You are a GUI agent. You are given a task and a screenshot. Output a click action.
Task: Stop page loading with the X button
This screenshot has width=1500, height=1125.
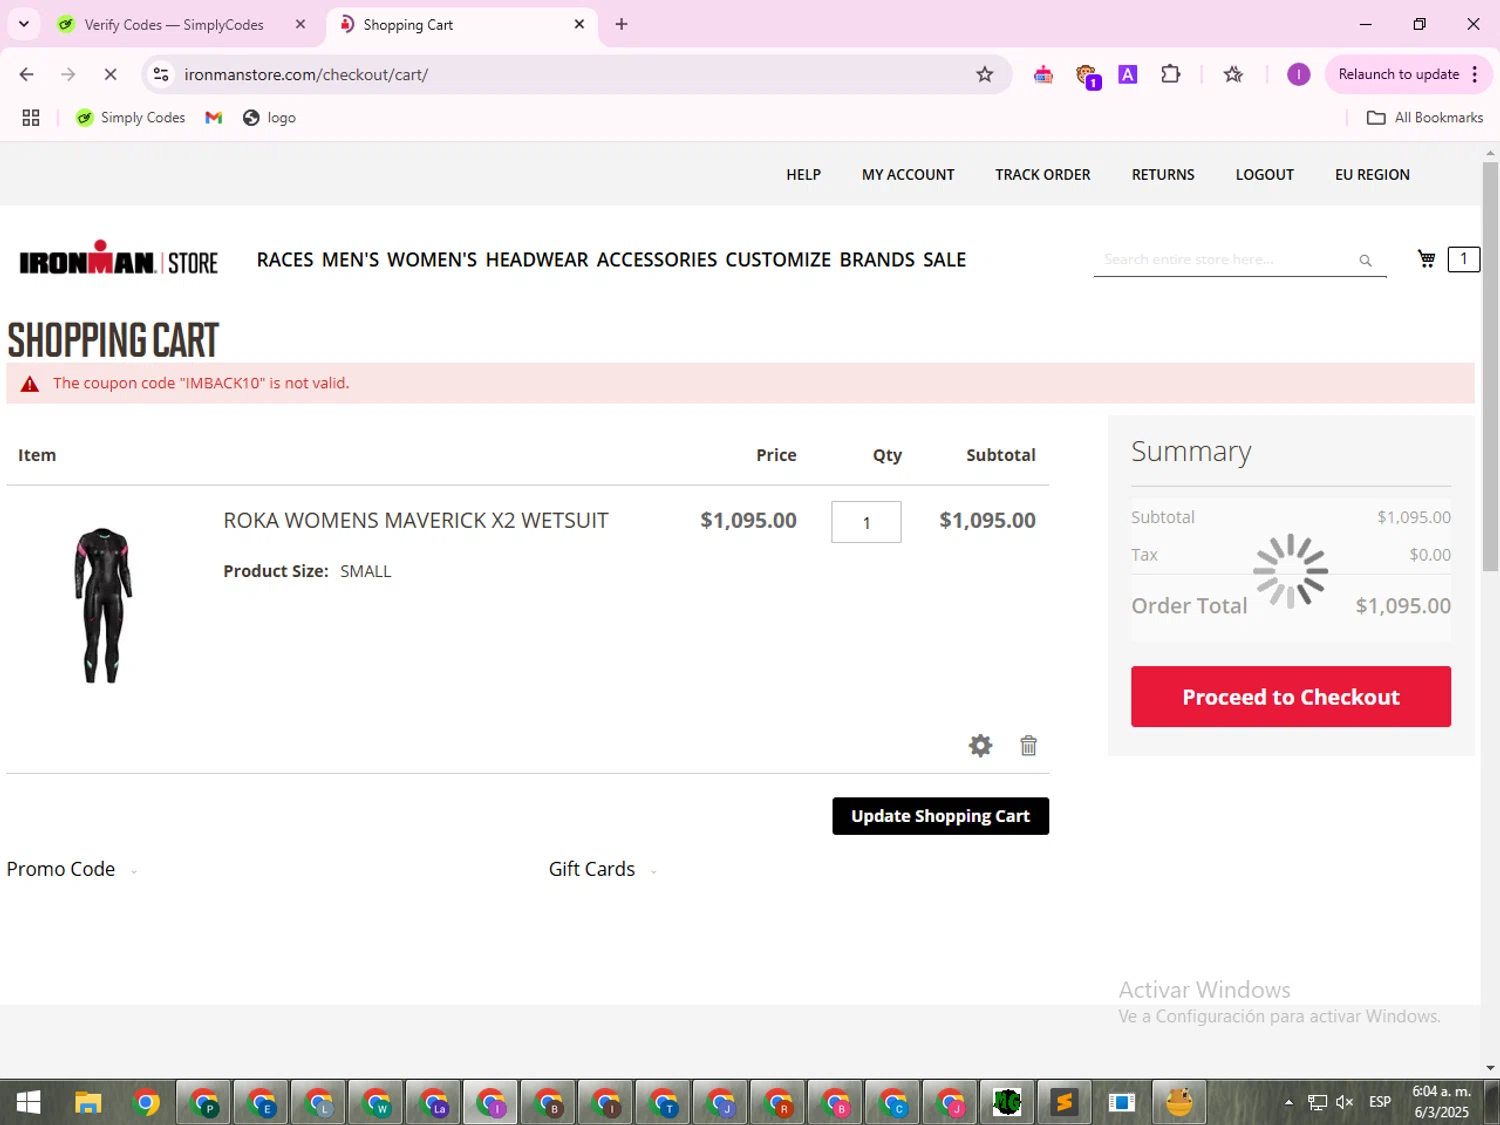tap(110, 74)
